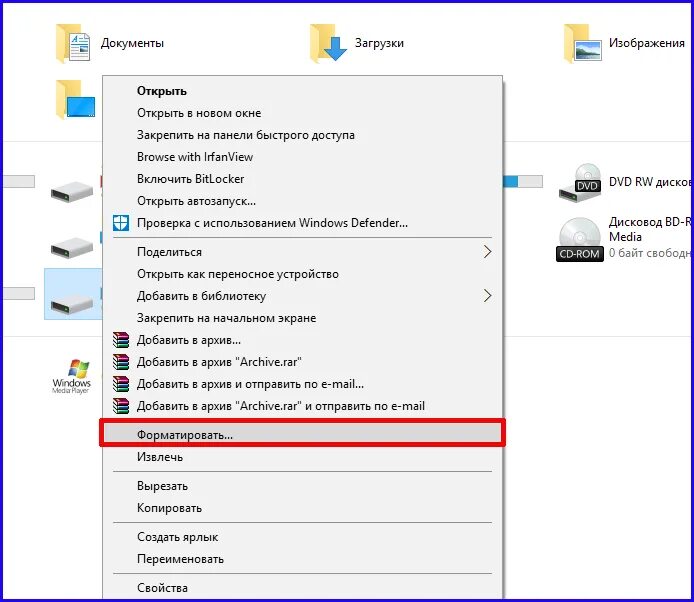Viewport: 694px width, 602px height.
Task: Select Включить BitLocker
Action: 303,179
